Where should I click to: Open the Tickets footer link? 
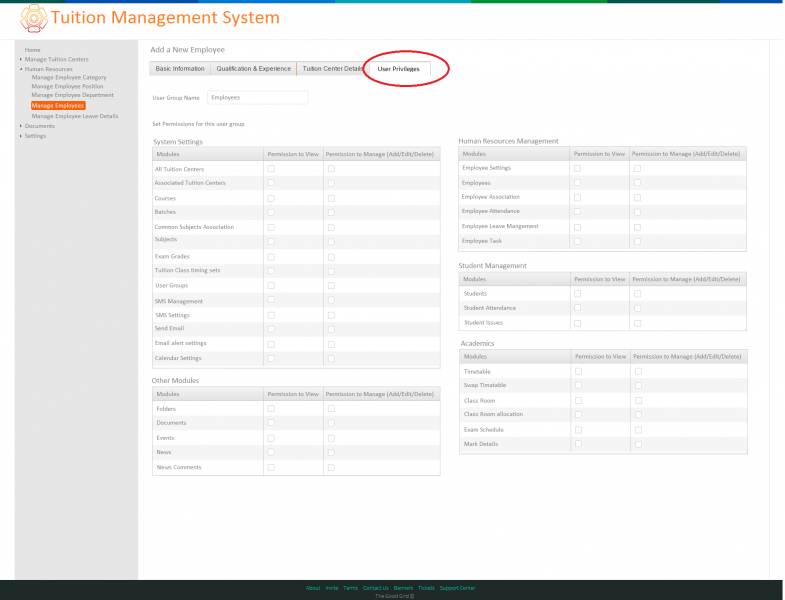(x=426, y=588)
